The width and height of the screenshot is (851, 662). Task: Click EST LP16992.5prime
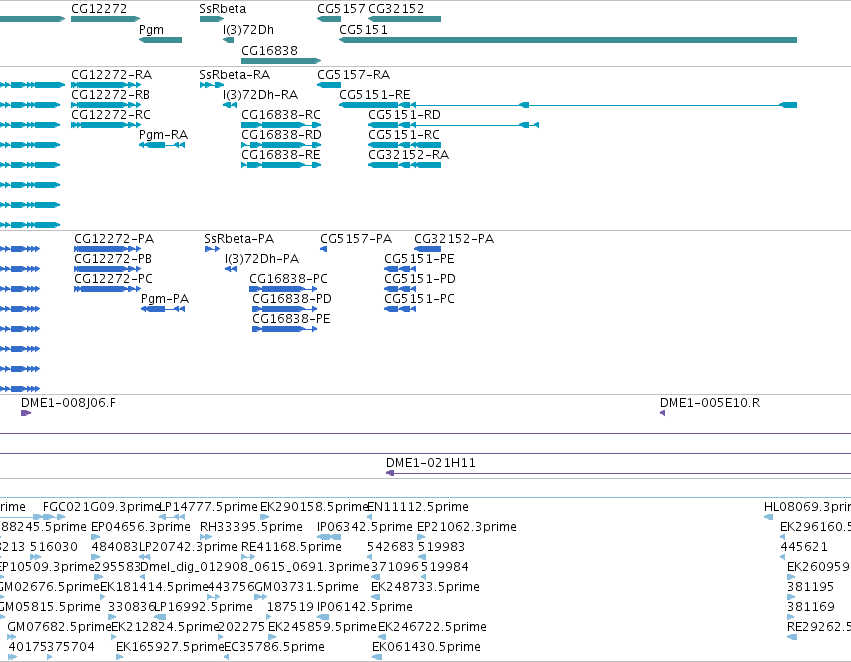pos(160,618)
